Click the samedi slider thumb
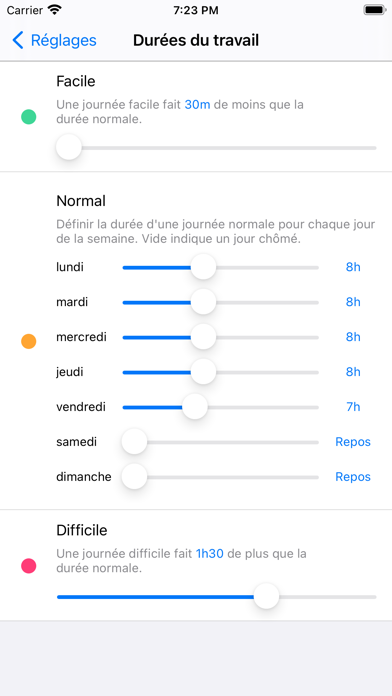This screenshot has height=696, width=392. point(134,442)
